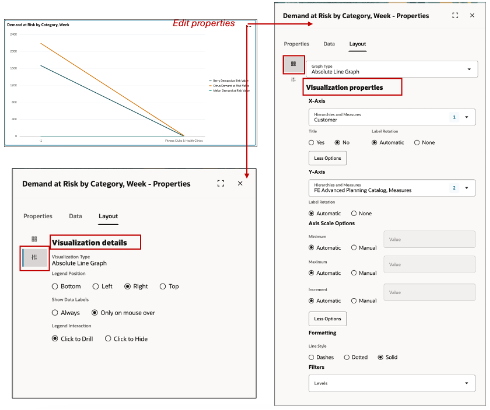This screenshot has height=410, width=490.
Task: Click the Increment Value input field
Action: pos(429,292)
